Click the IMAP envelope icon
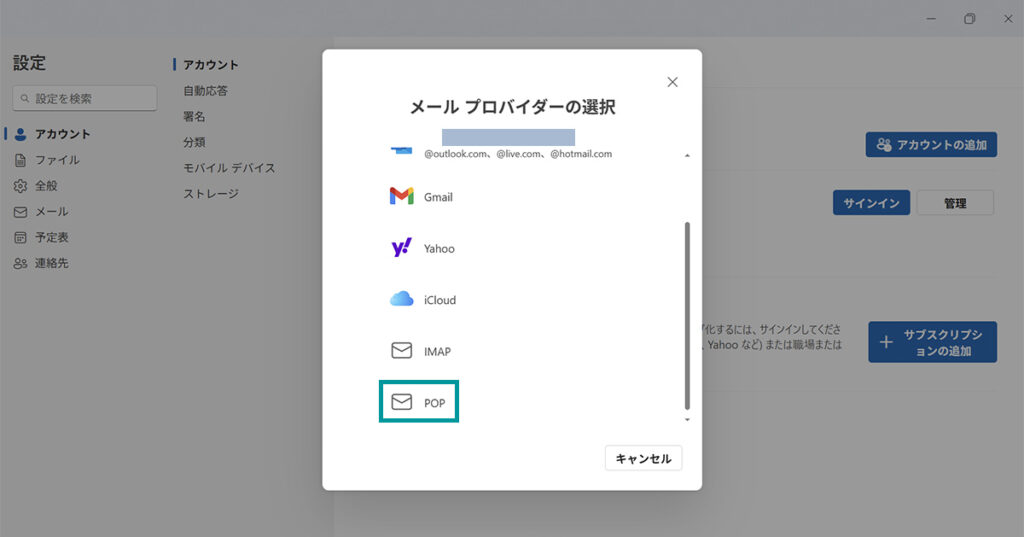Screen dimensions: 1024x537 tap(402, 351)
